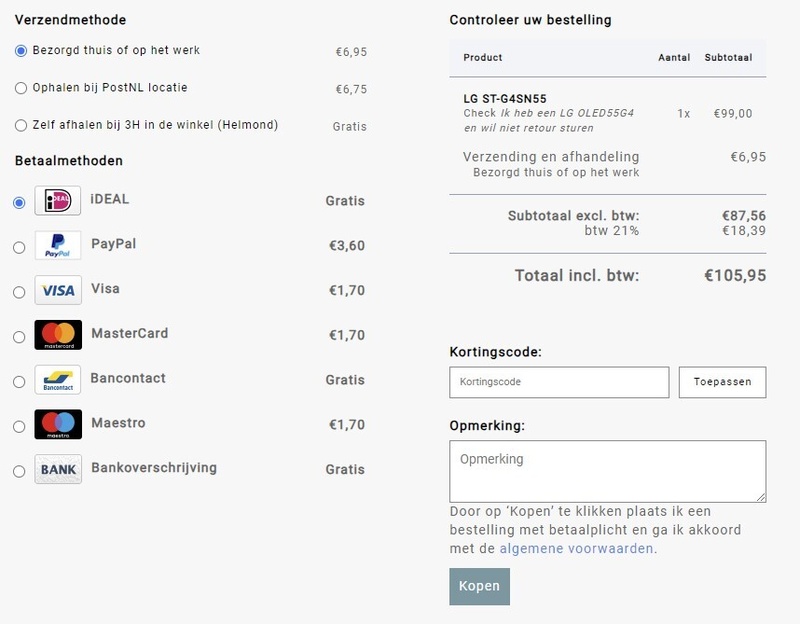This screenshot has height=624, width=800.
Task: Click the Maestro logo icon
Action: pyautogui.click(x=58, y=425)
